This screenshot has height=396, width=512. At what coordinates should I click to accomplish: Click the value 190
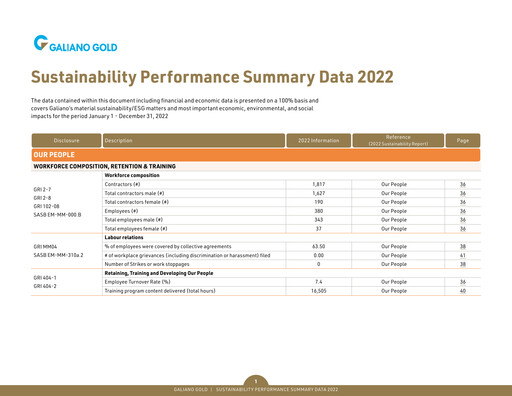point(319,202)
